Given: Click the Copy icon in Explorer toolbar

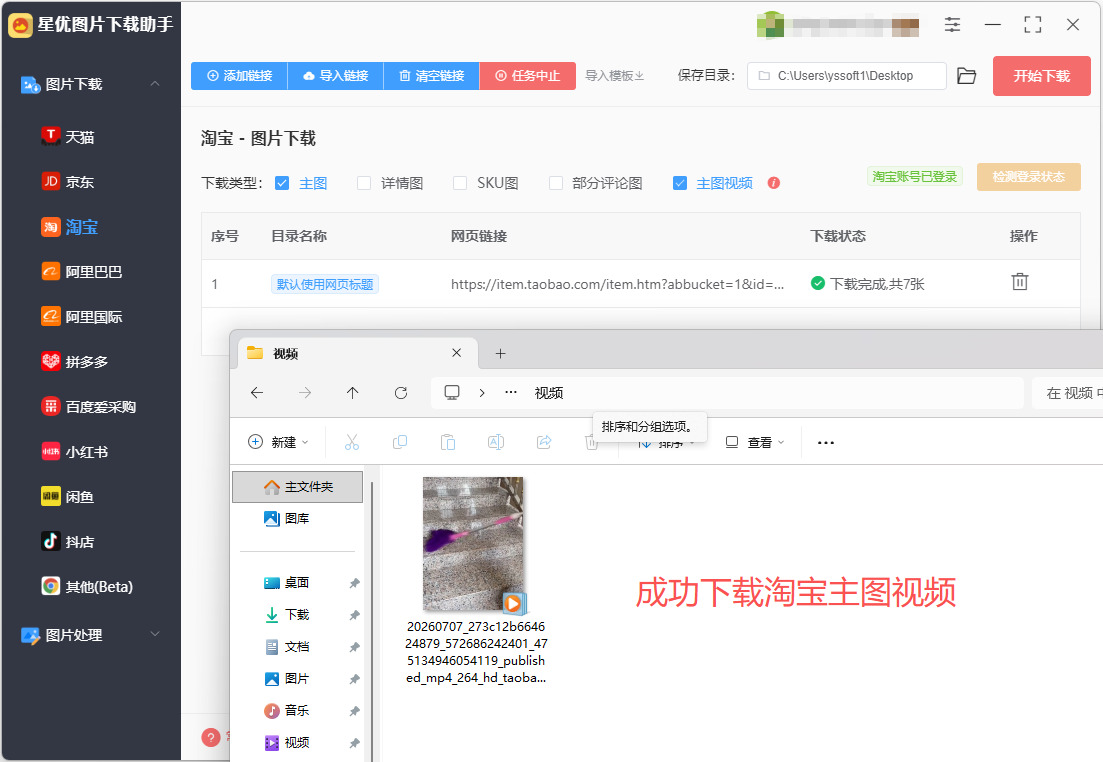Looking at the screenshot, I should [x=400, y=442].
